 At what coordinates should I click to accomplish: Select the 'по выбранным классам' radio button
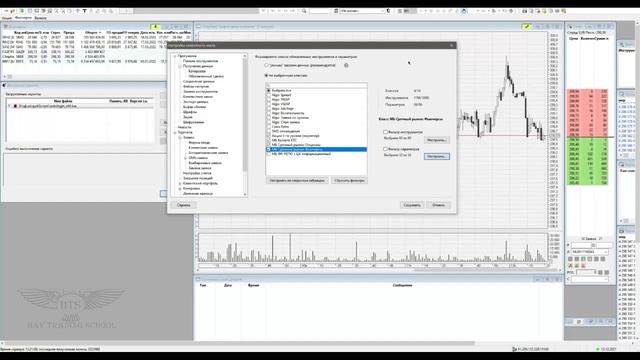(x=267, y=76)
